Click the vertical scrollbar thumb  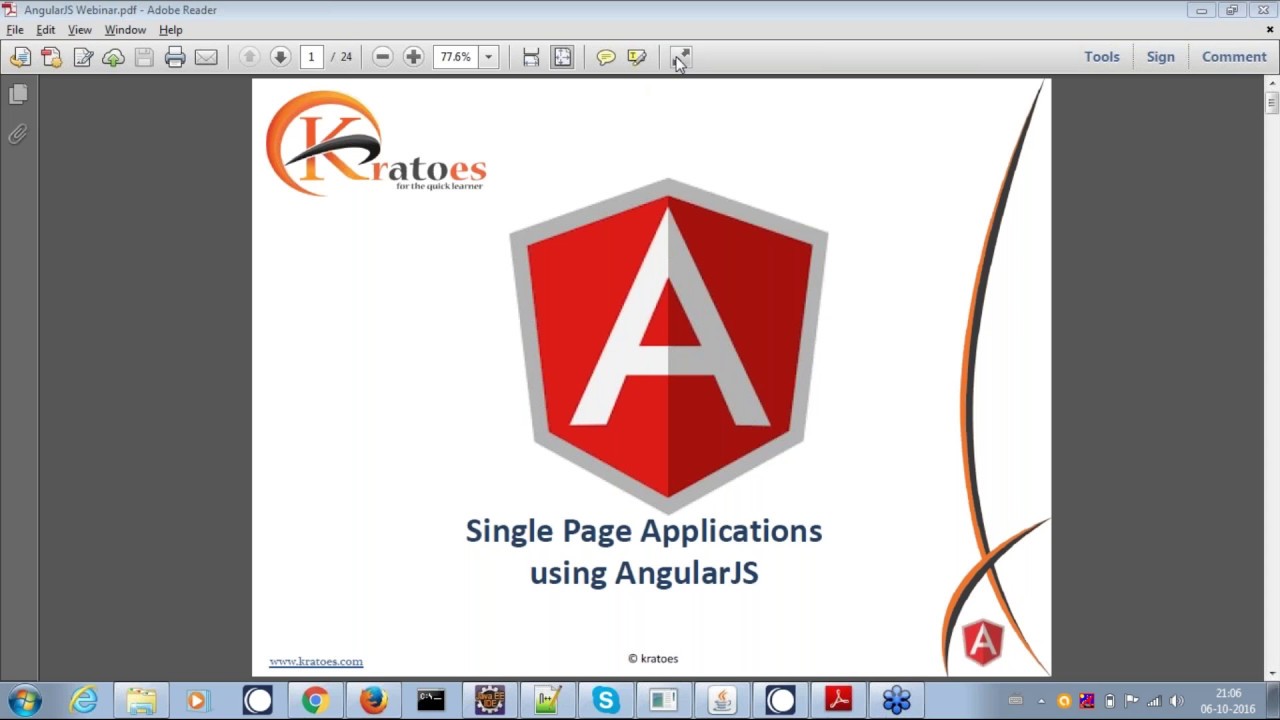[1272, 101]
